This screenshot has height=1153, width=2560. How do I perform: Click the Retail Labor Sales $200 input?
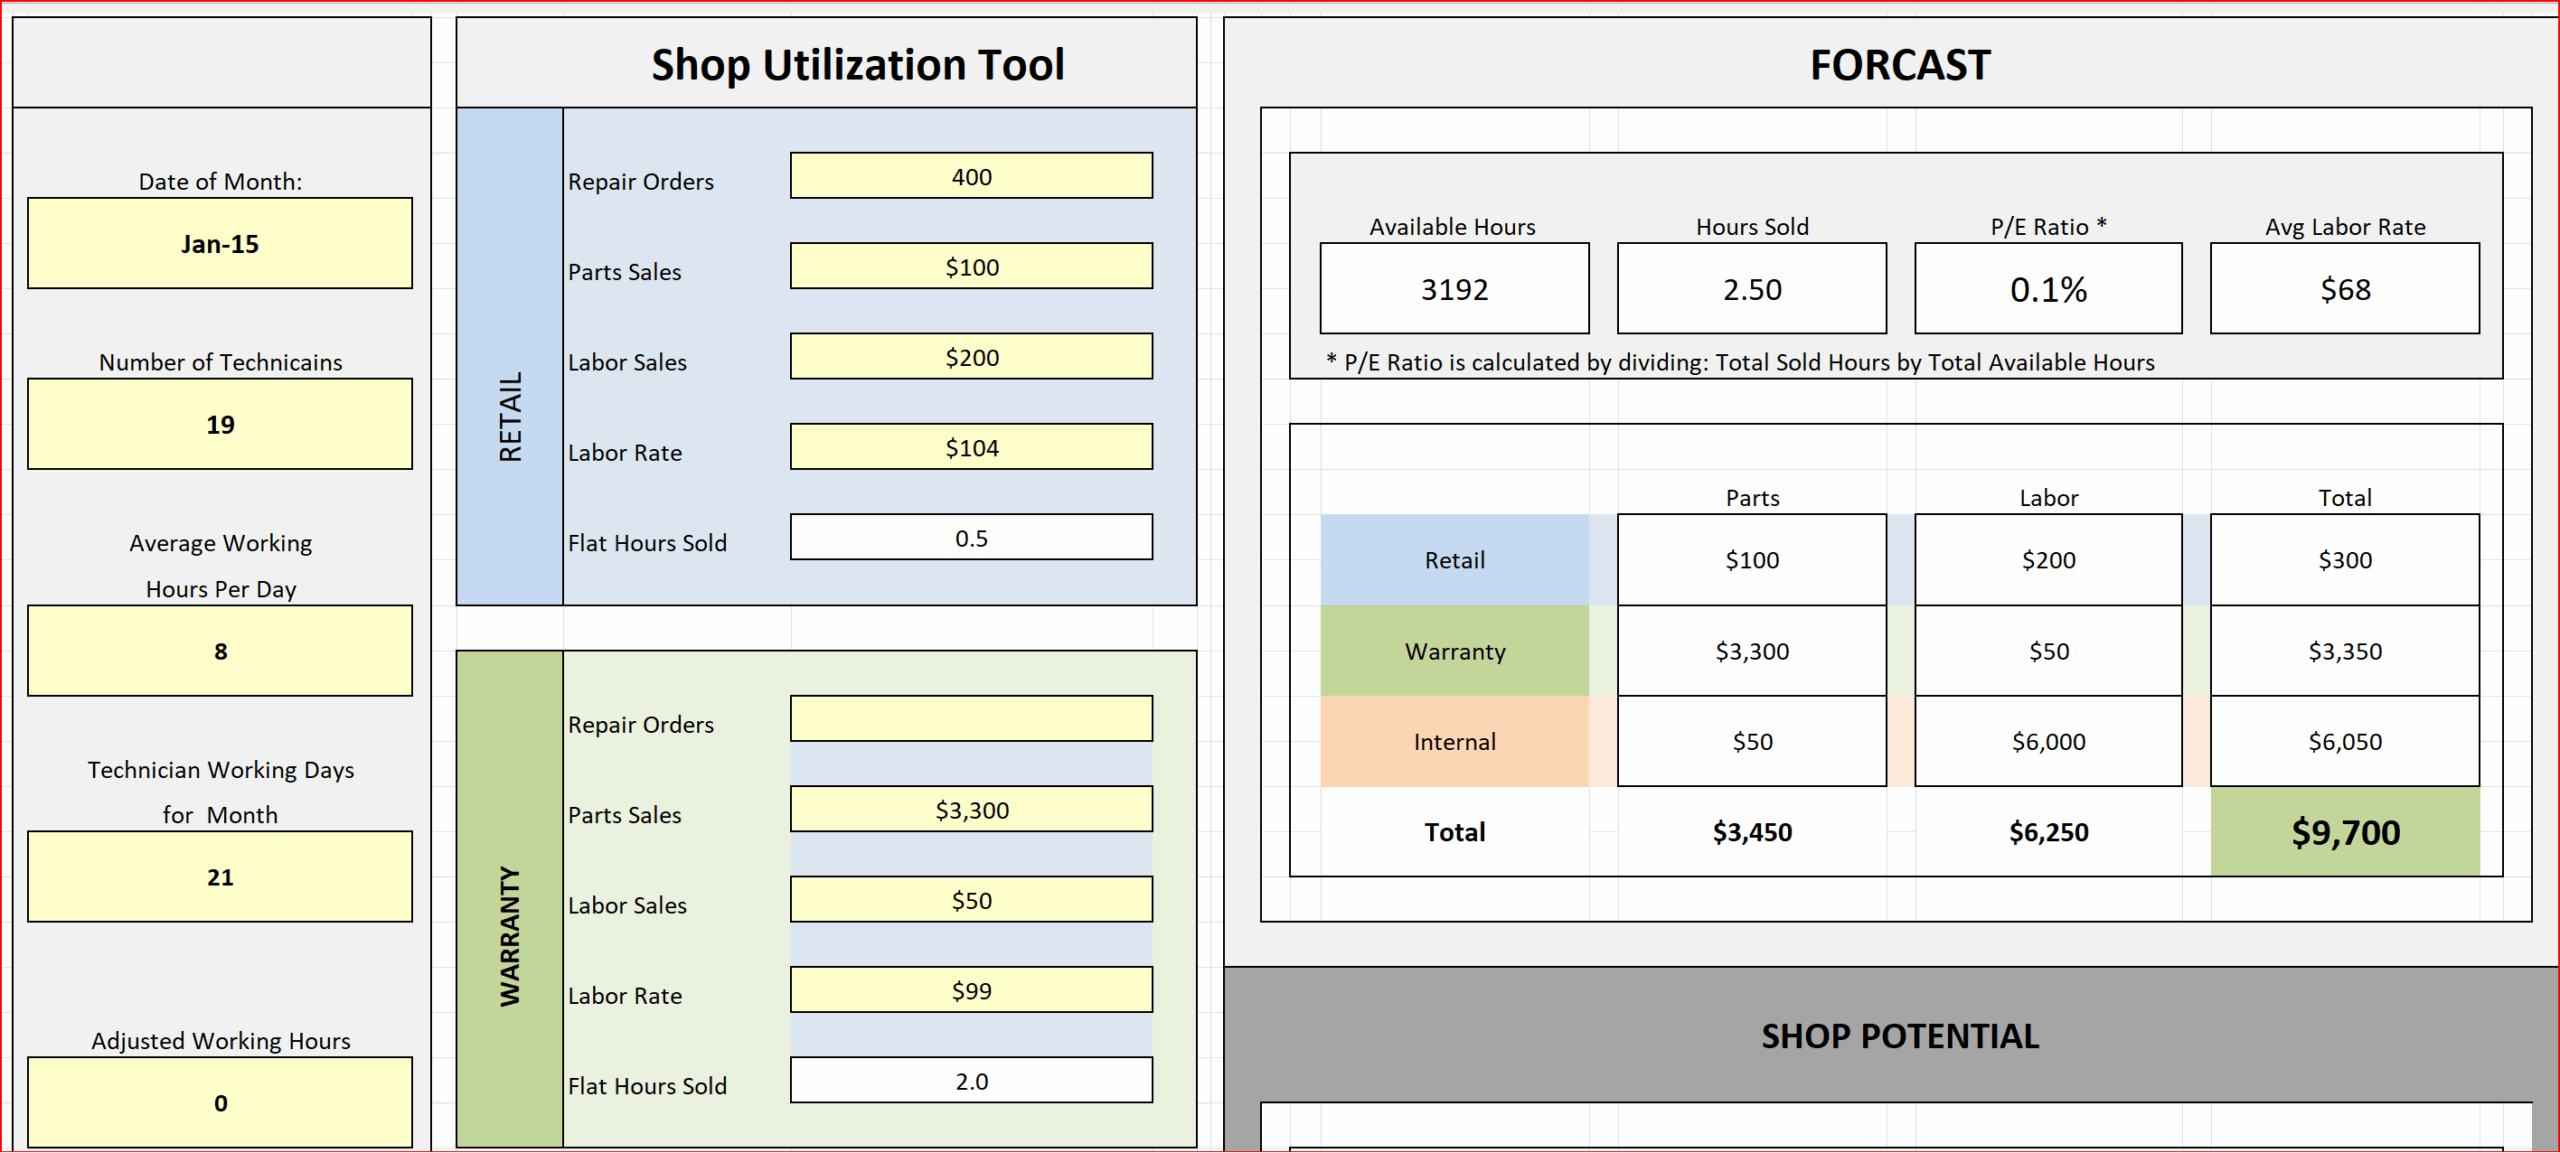(x=971, y=356)
